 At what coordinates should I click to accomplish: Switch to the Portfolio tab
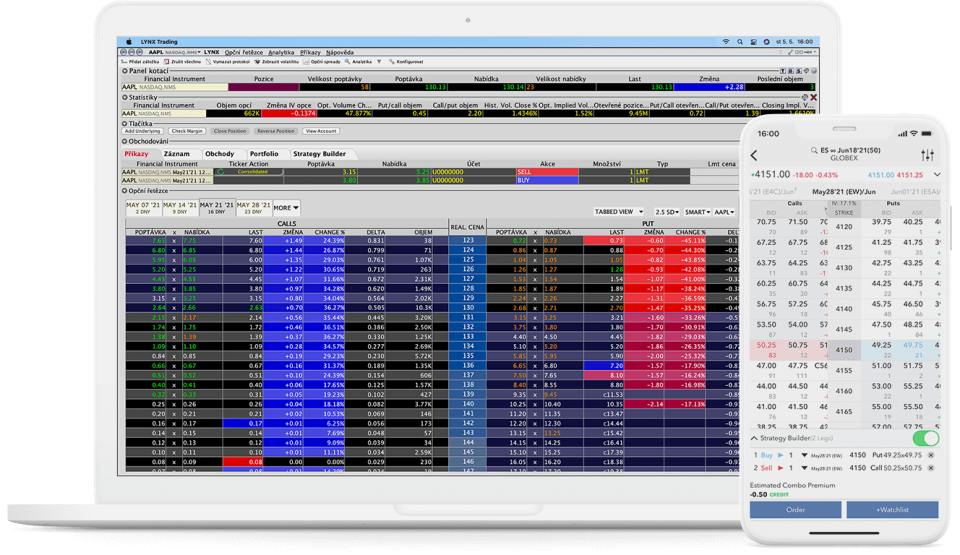point(264,154)
